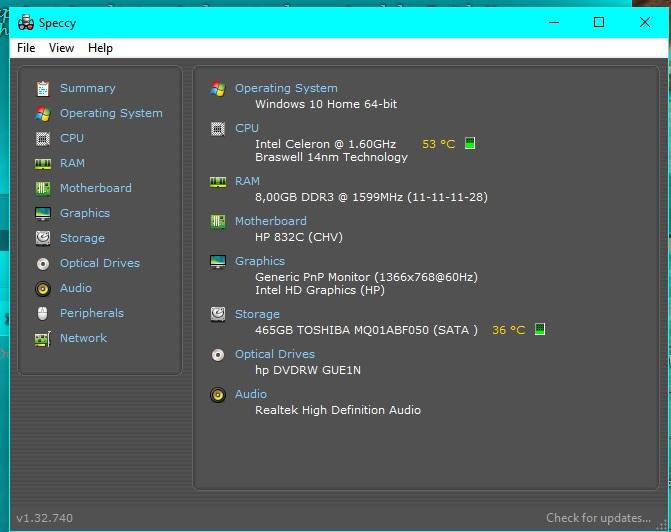Click the Graphics monitor icon in sidebar
Image resolution: width=671 pixels, height=532 pixels.
coord(43,214)
